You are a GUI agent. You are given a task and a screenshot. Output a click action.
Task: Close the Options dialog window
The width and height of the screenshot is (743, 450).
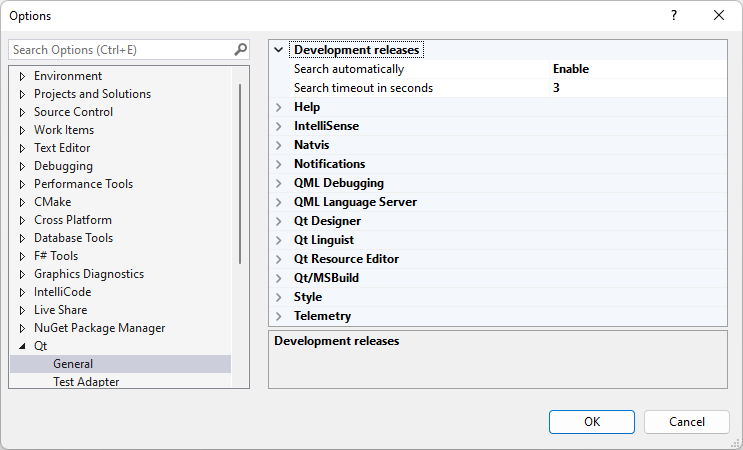pyautogui.click(x=719, y=15)
